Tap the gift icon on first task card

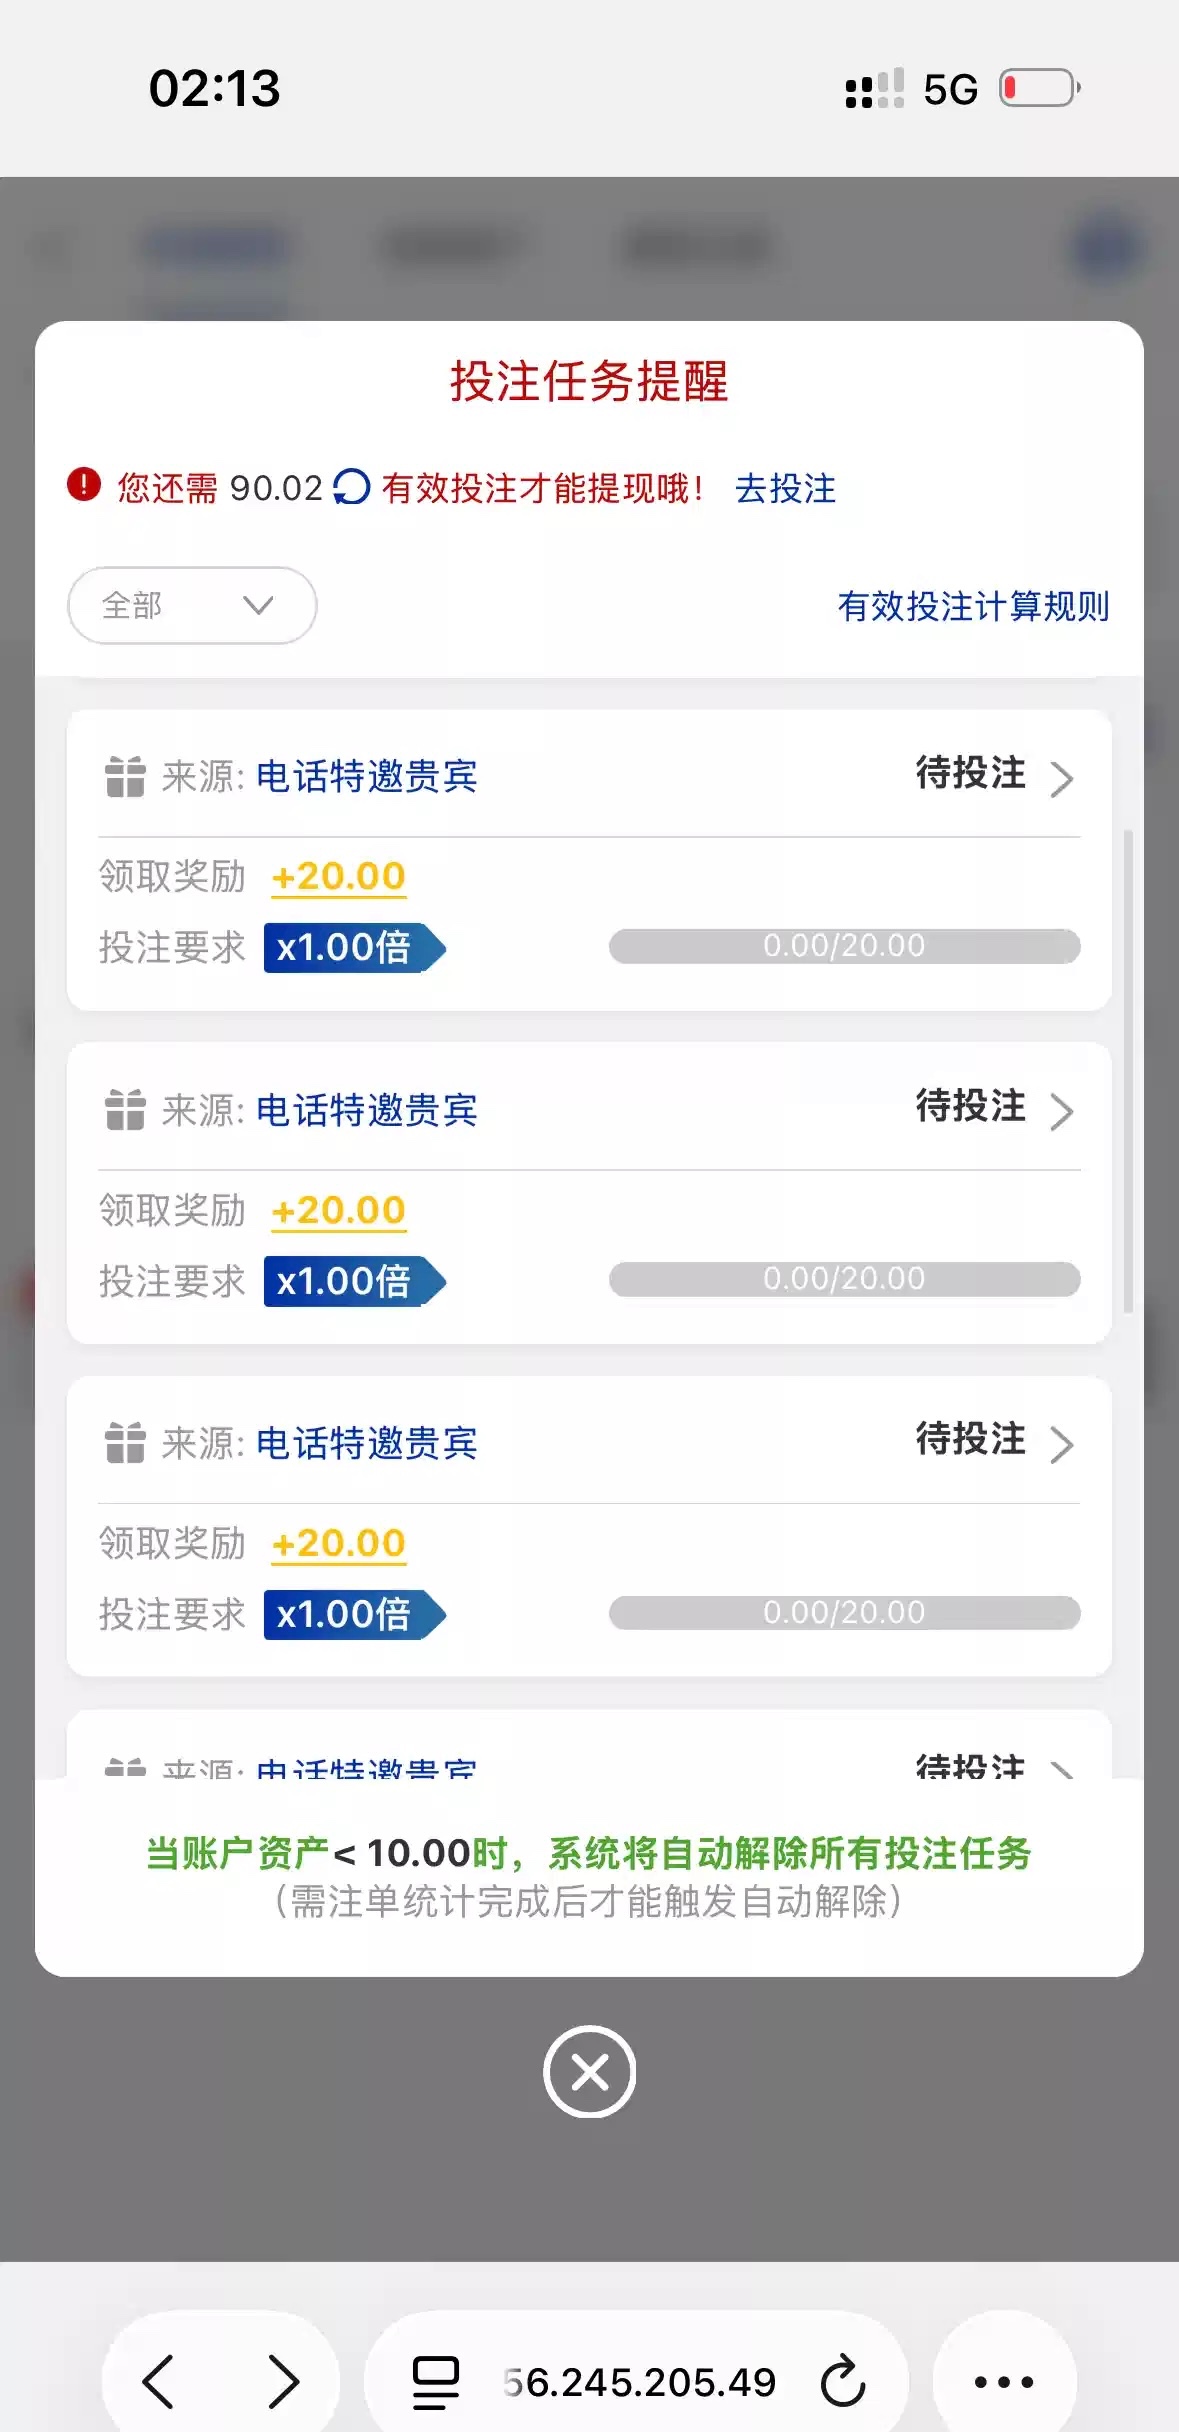(x=125, y=777)
